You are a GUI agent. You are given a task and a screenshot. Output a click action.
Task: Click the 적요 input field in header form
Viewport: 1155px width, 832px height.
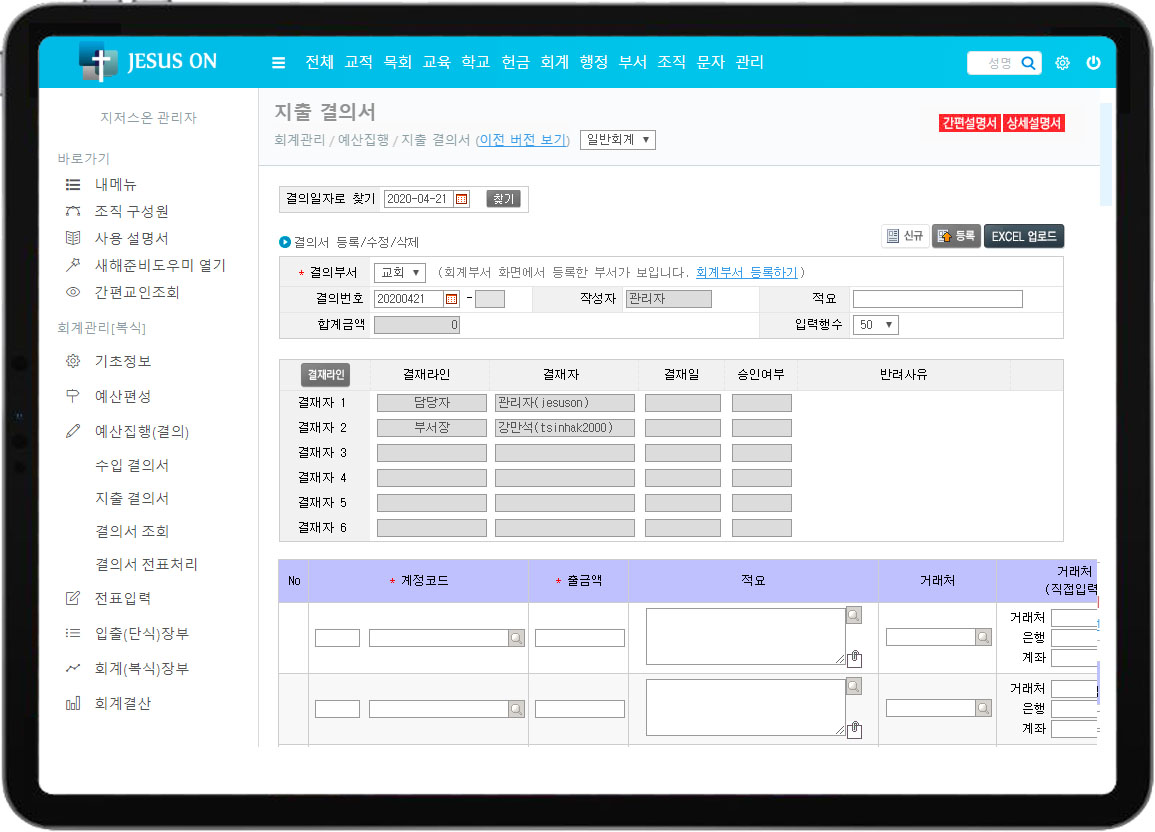point(937,299)
